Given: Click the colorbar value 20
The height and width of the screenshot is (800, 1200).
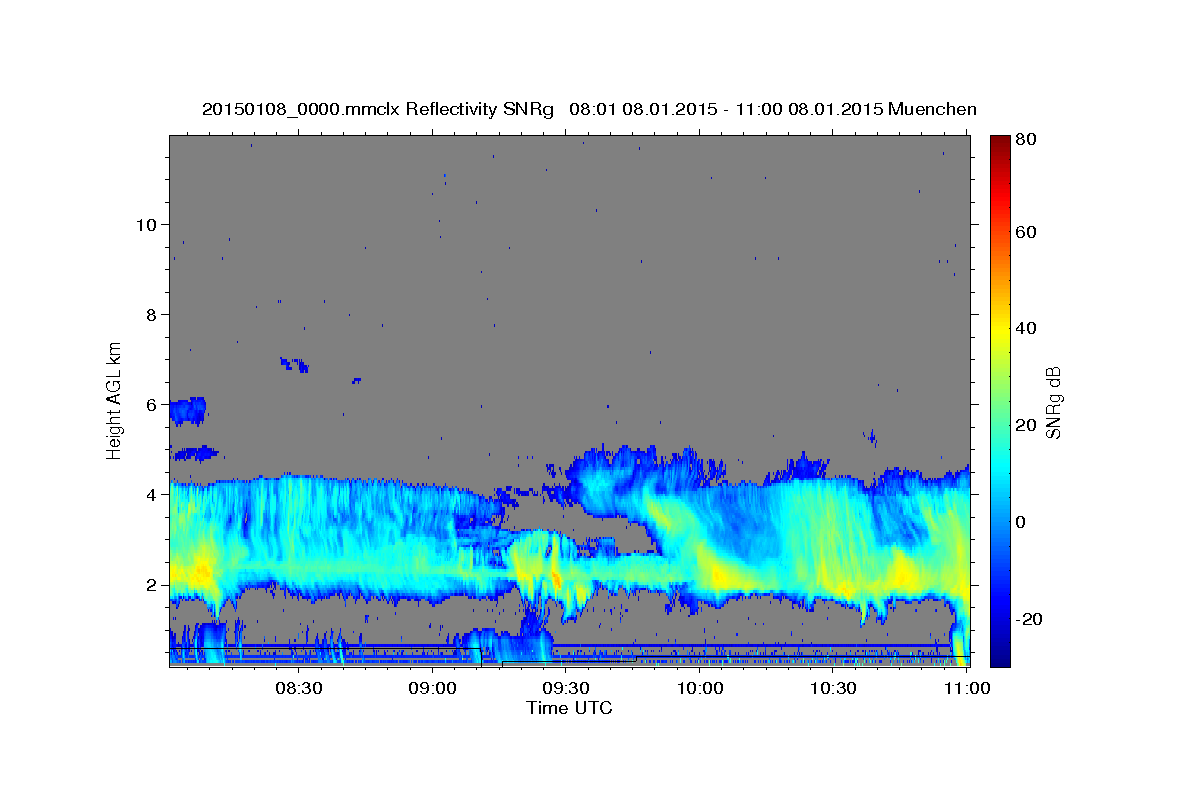Looking at the screenshot, I should coord(1025,425).
